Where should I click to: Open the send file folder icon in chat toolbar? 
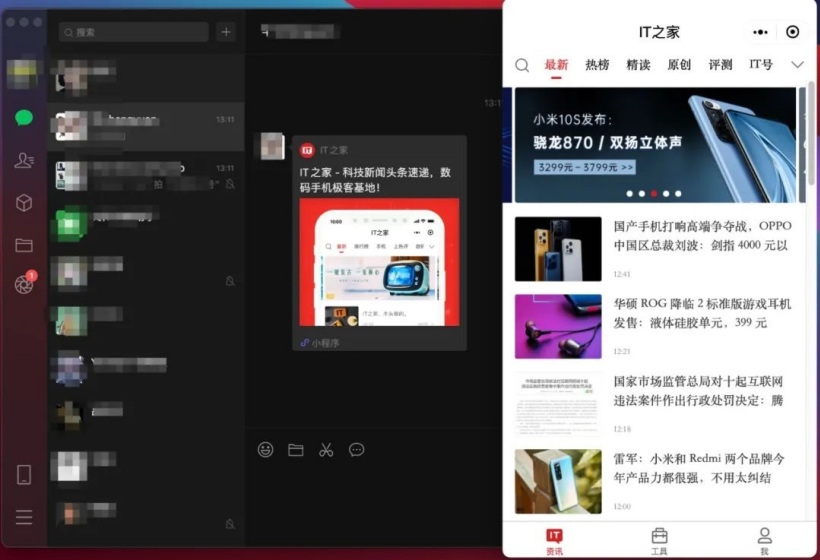(x=295, y=450)
